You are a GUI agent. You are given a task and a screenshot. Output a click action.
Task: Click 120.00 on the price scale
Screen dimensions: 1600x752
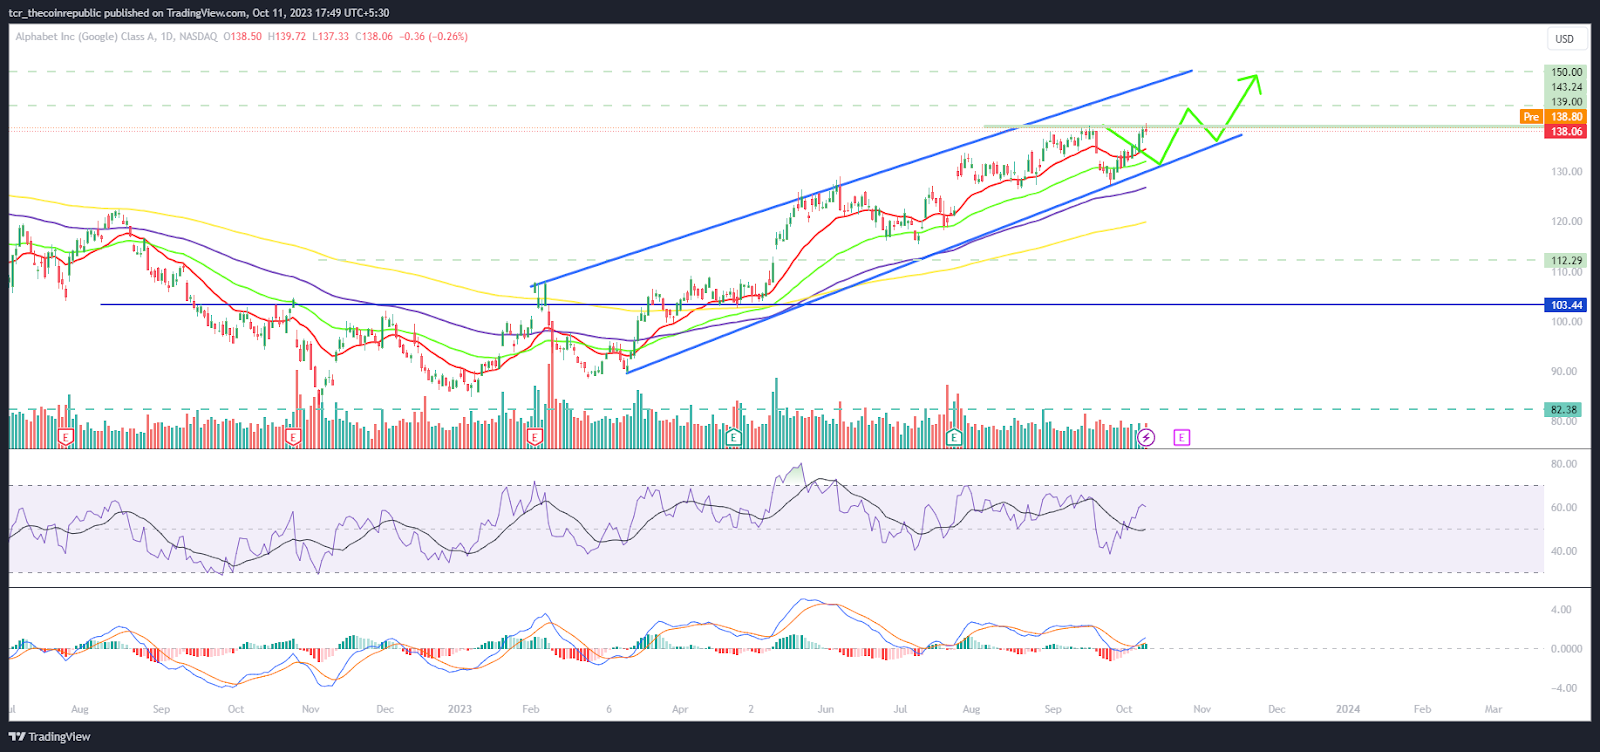tap(1566, 222)
